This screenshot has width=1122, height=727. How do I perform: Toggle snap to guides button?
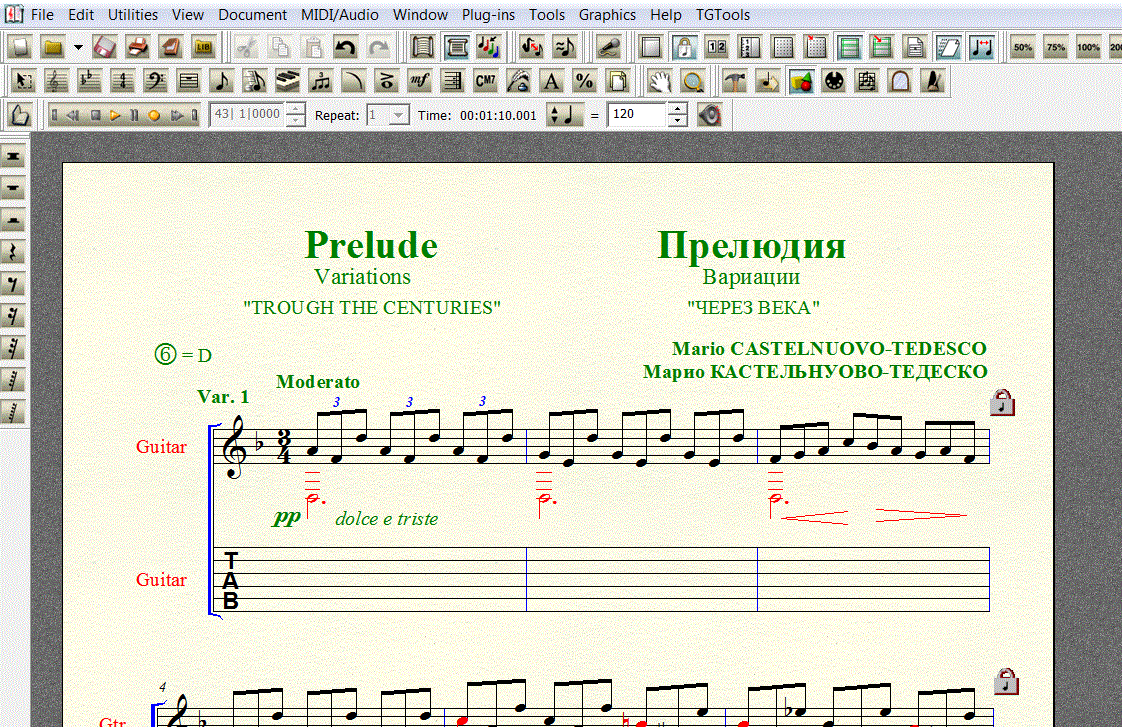[x=882, y=47]
